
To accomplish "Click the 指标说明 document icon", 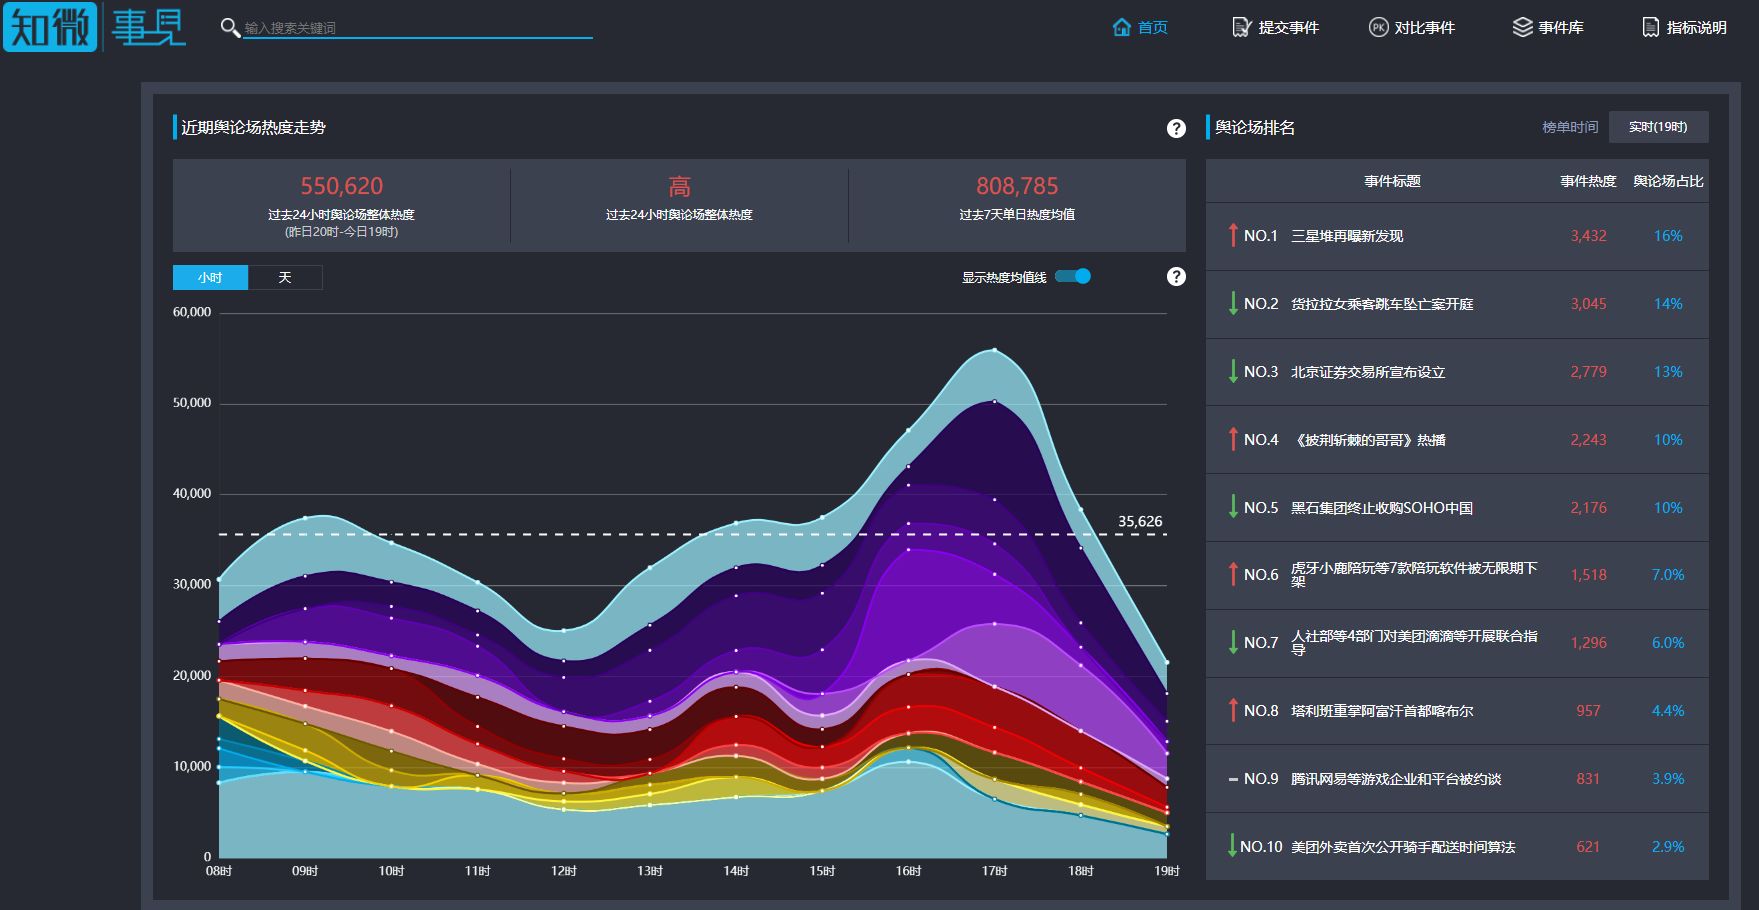I will tap(1650, 27).
